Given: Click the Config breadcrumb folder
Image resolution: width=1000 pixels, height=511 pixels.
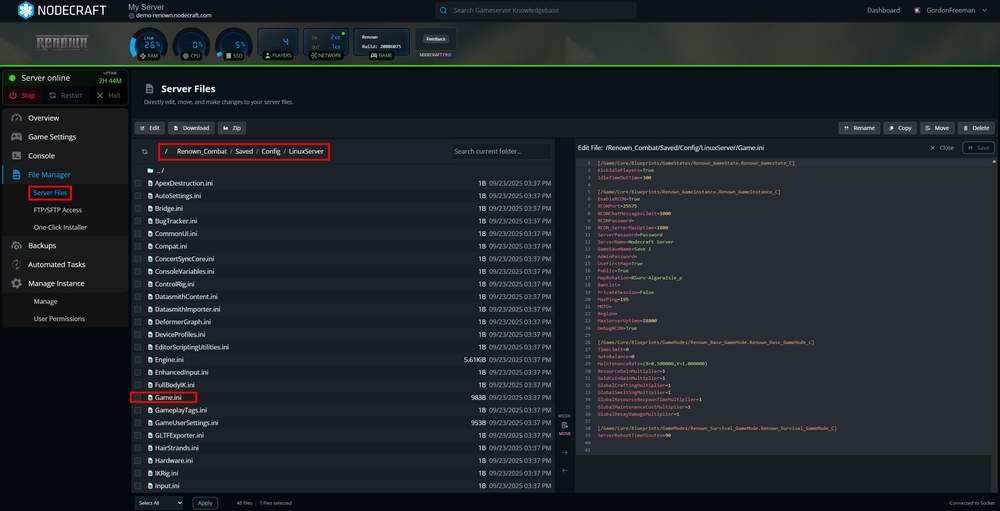Looking at the screenshot, I should tap(271, 151).
